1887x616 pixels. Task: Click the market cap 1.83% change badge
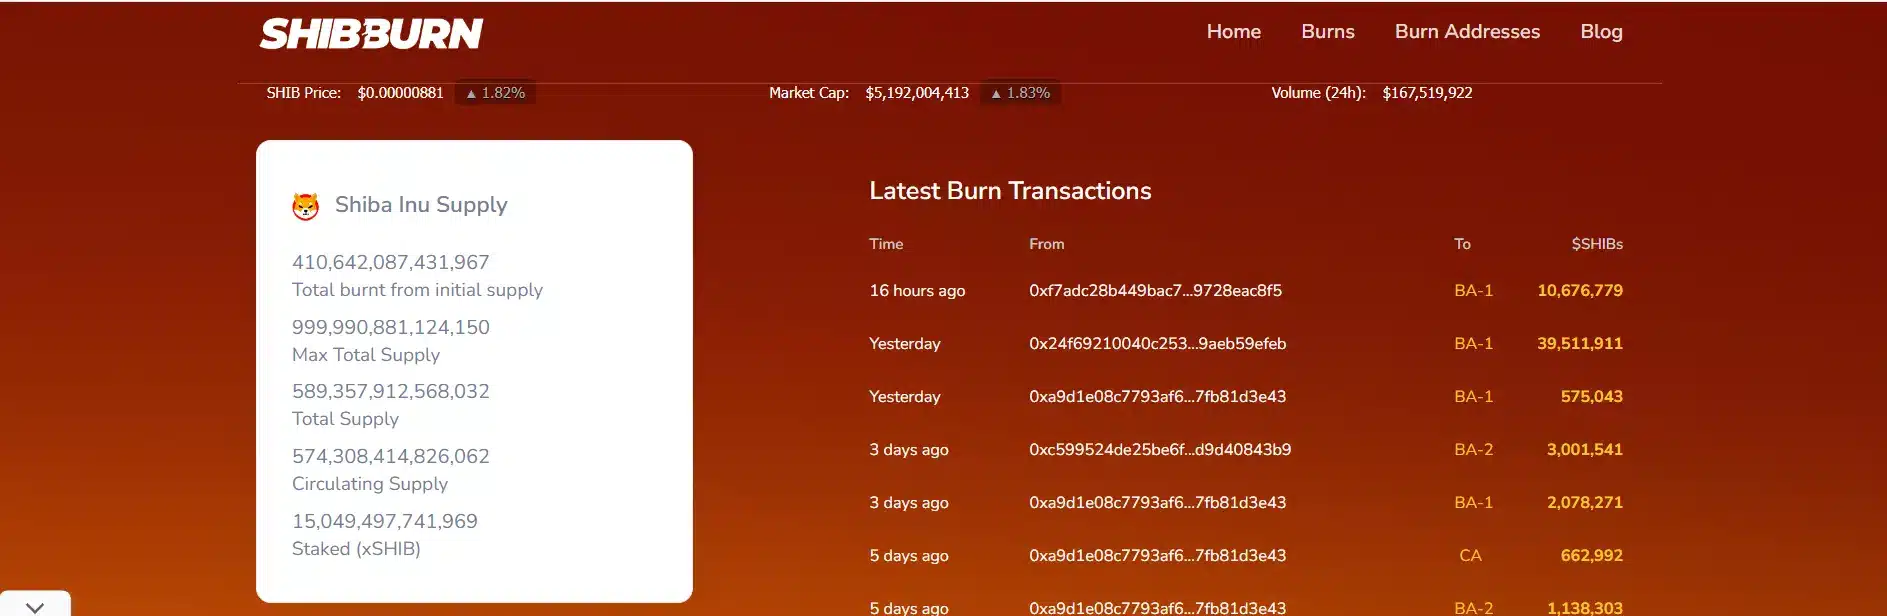1020,93
